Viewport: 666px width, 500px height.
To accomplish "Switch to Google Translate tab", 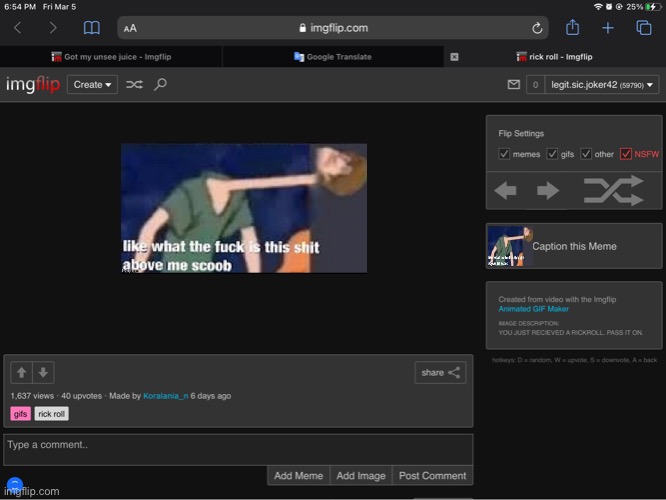I will [333, 57].
